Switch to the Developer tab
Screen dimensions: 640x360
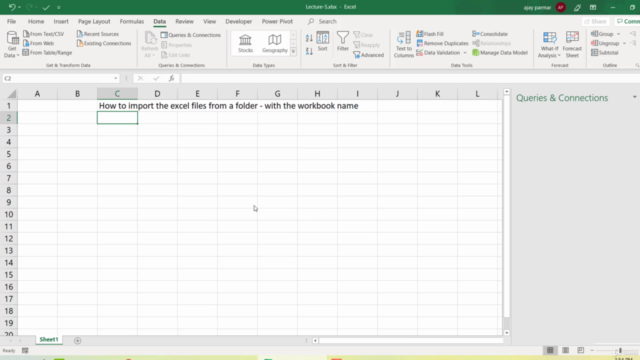click(x=238, y=21)
